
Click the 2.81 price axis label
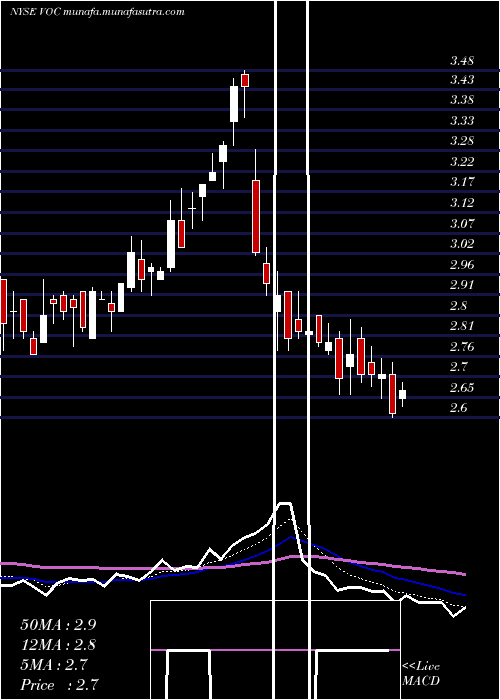click(x=462, y=326)
